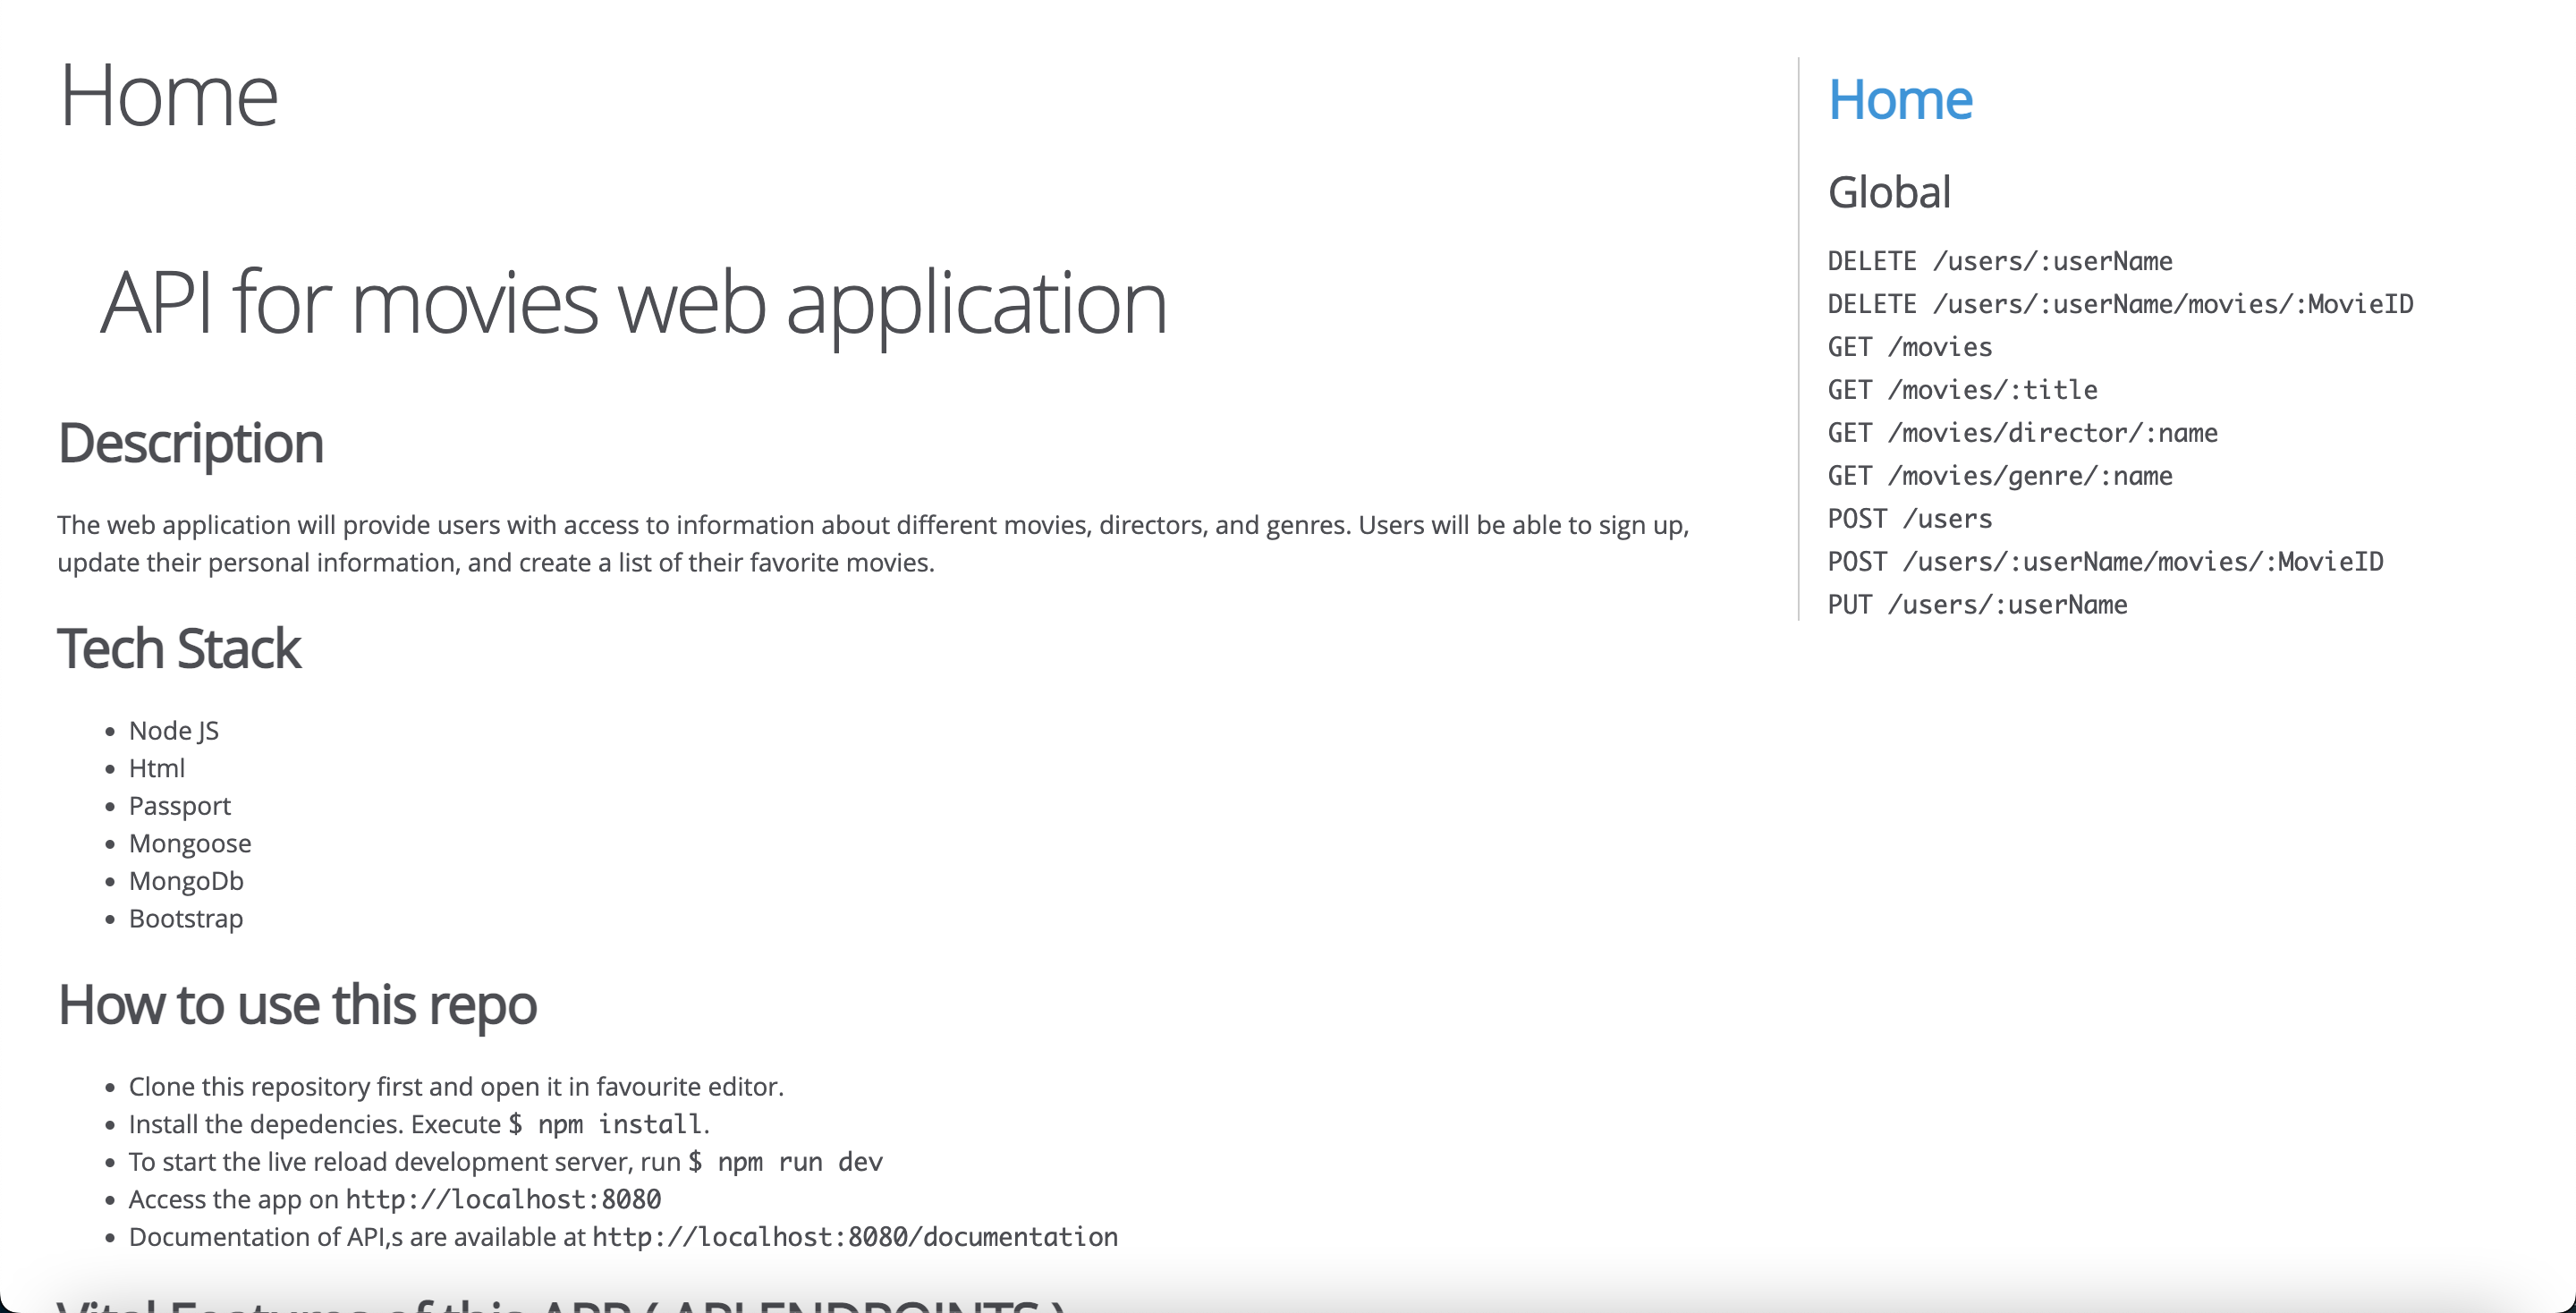This screenshot has width=2576, height=1313.
Task: Open GET /movies/director/:name endpoint
Action: click(x=2022, y=434)
